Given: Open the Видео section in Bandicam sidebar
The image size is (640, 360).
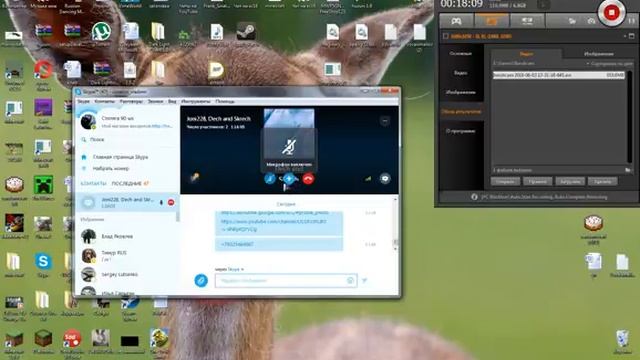Looking at the screenshot, I should coord(461,73).
